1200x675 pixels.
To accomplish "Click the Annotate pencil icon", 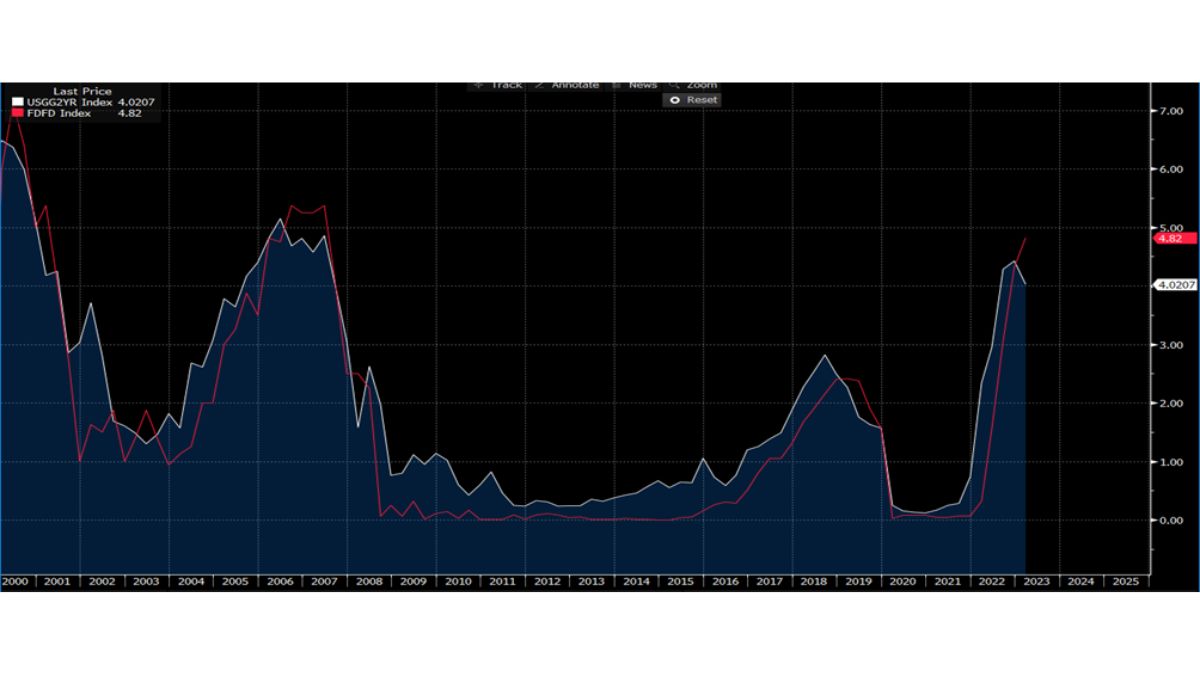I will 539,85.
